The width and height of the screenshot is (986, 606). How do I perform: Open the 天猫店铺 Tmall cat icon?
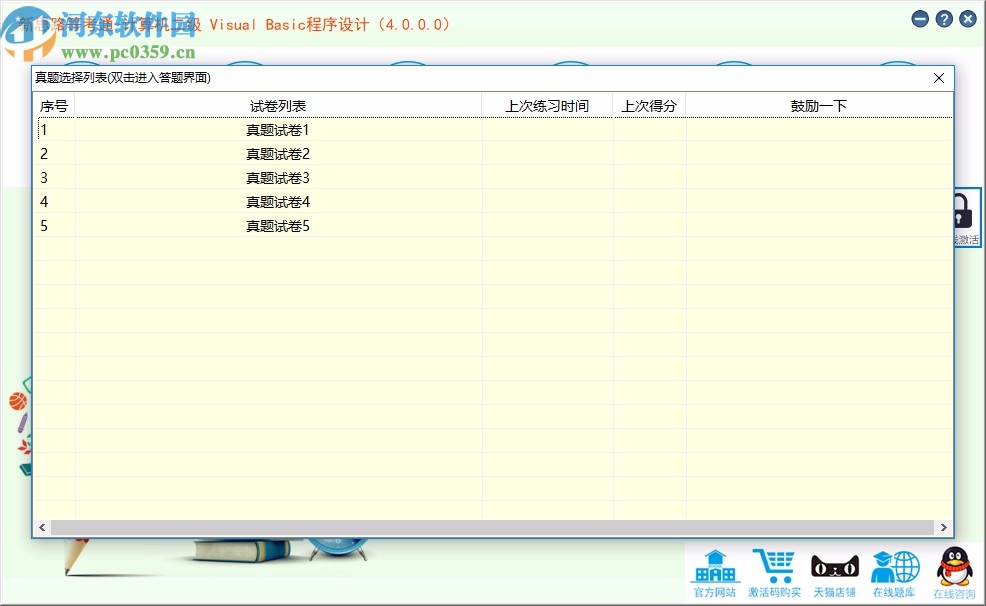coord(835,570)
